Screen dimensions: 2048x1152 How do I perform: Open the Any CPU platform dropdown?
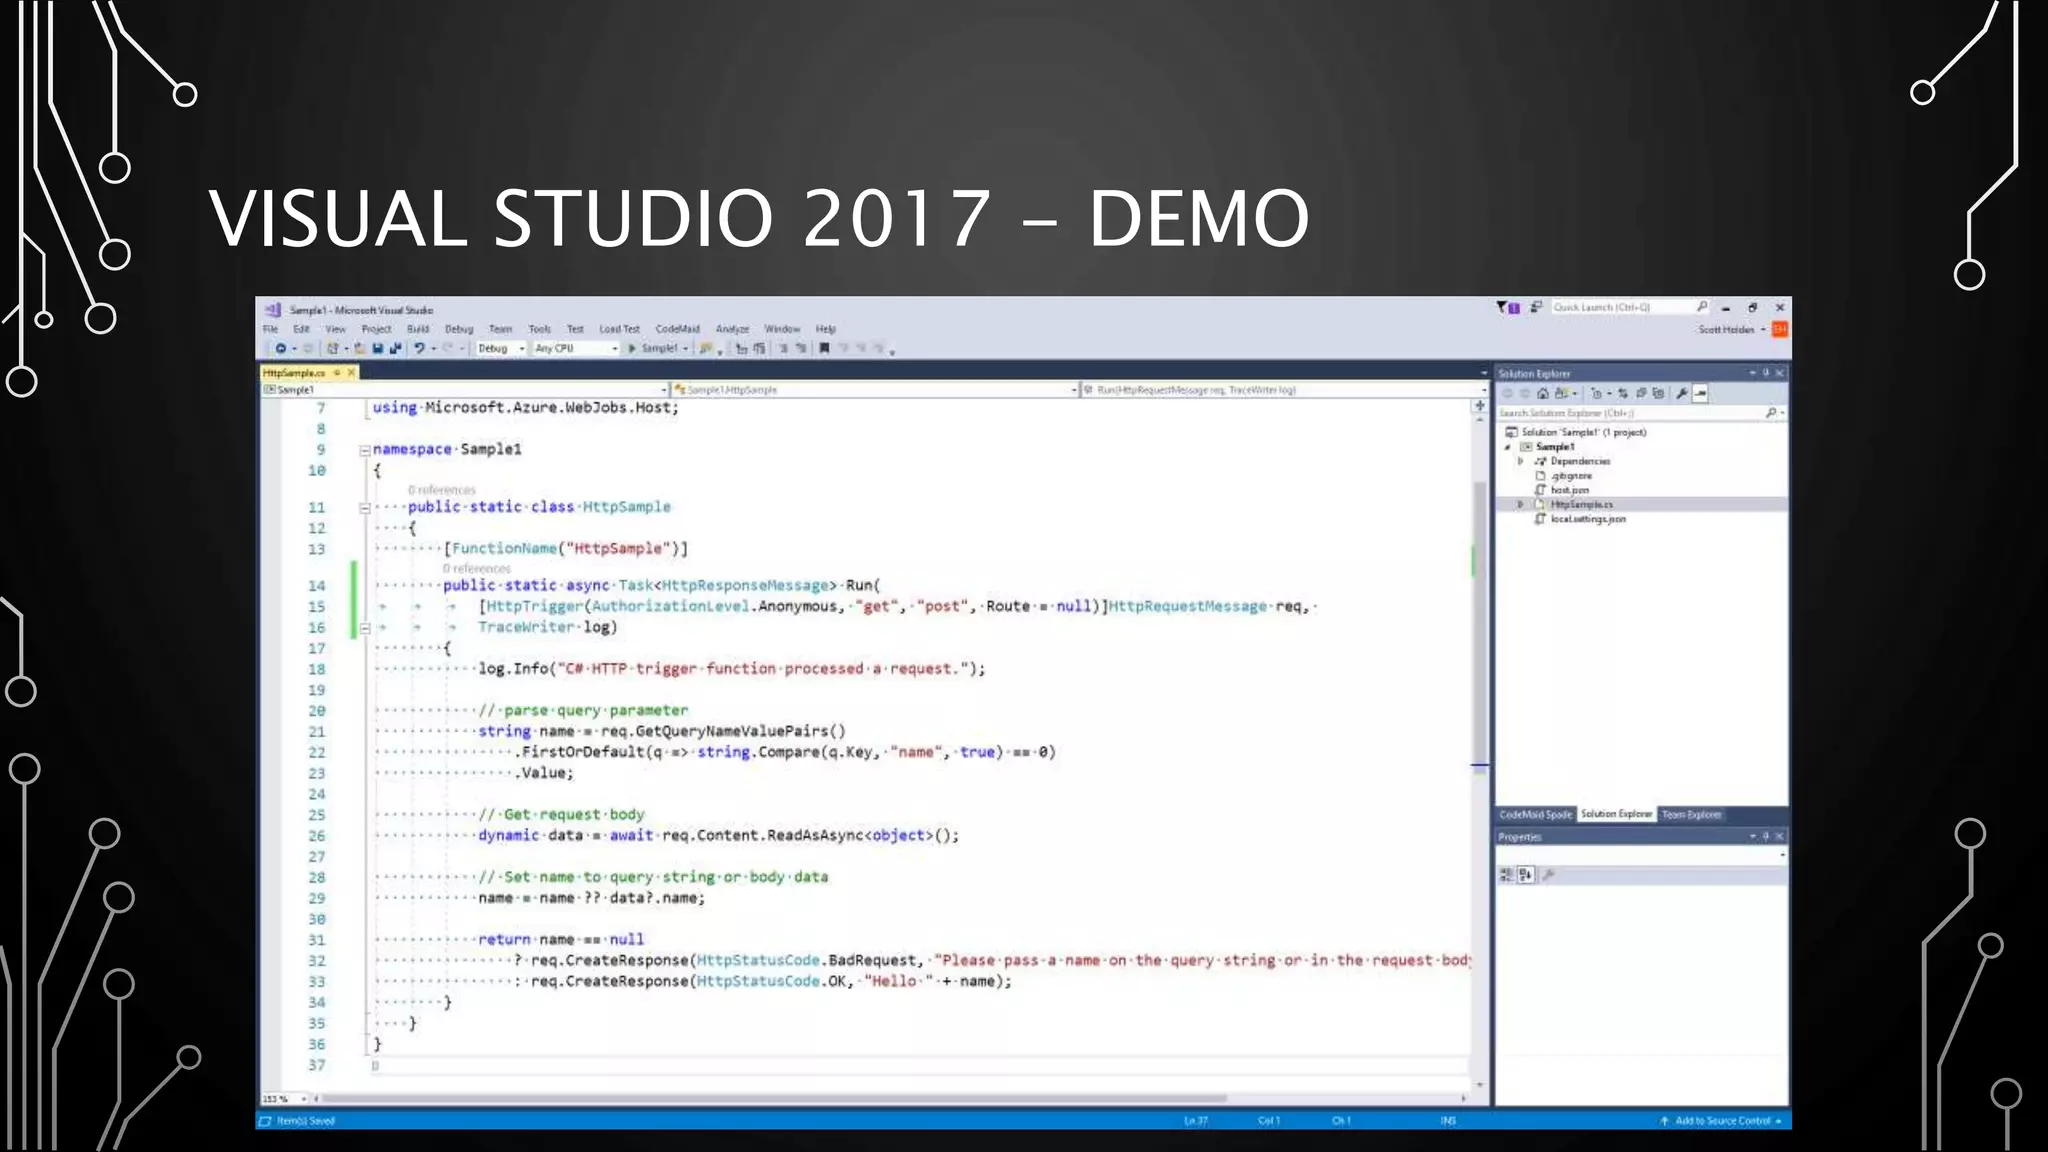click(576, 348)
